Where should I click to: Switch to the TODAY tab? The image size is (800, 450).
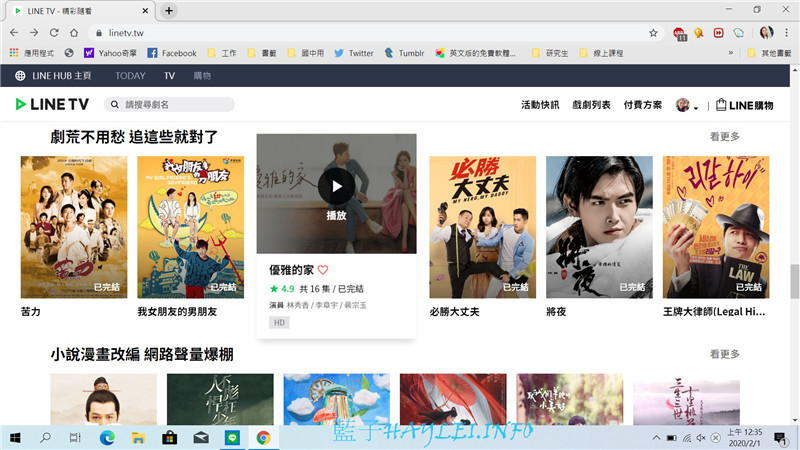point(130,76)
